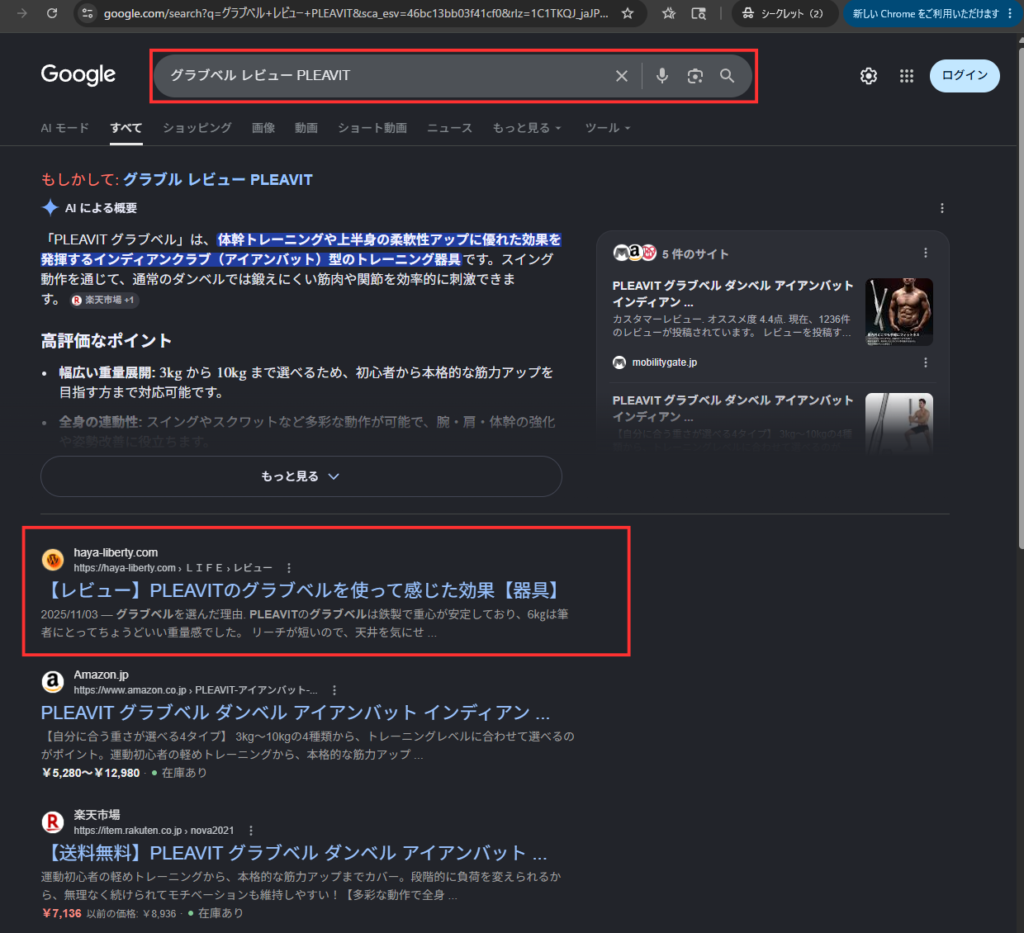Open the first PLEAVIT グラブベル source card title
This screenshot has height=933, width=1024.
pos(733,294)
